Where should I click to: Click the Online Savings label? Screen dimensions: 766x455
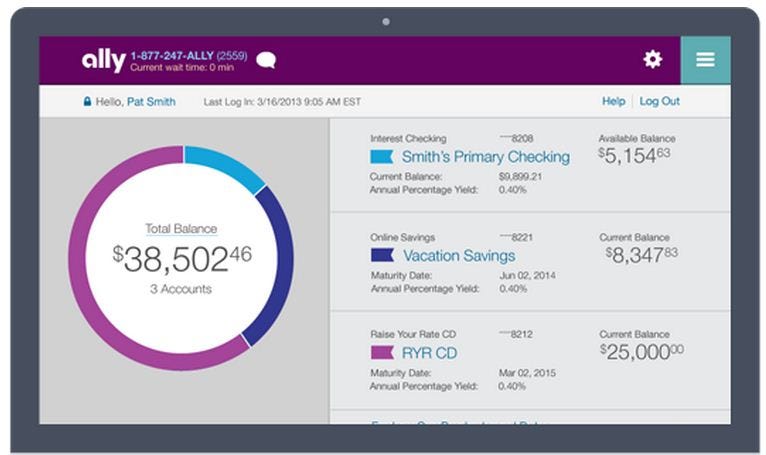click(403, 238)
